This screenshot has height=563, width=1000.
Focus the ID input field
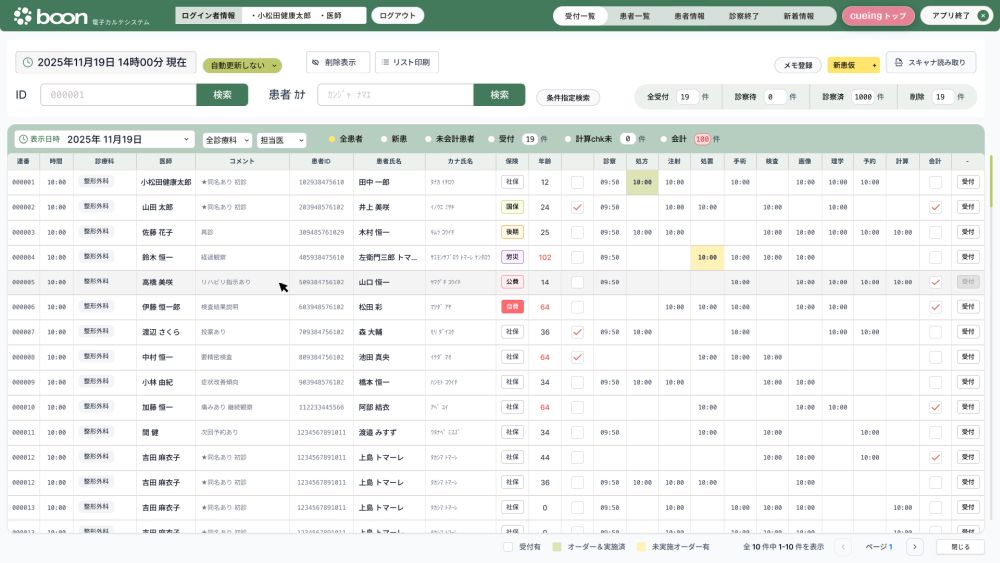click(118, 94)
